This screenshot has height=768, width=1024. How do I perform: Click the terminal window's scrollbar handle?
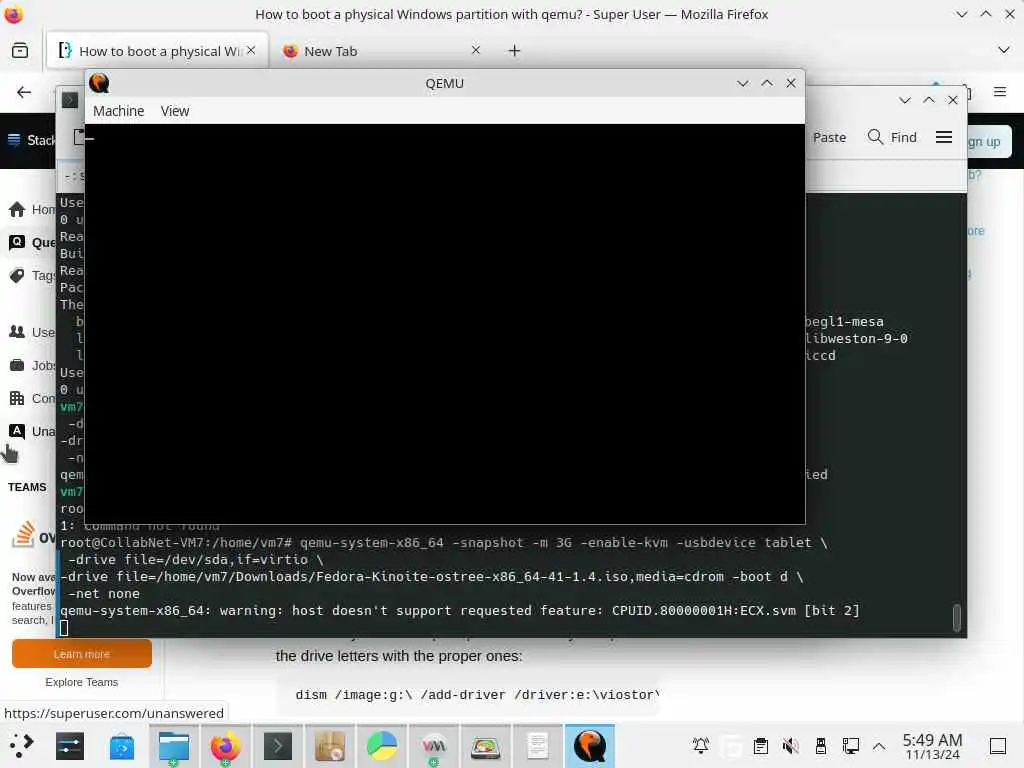(956, 617)
